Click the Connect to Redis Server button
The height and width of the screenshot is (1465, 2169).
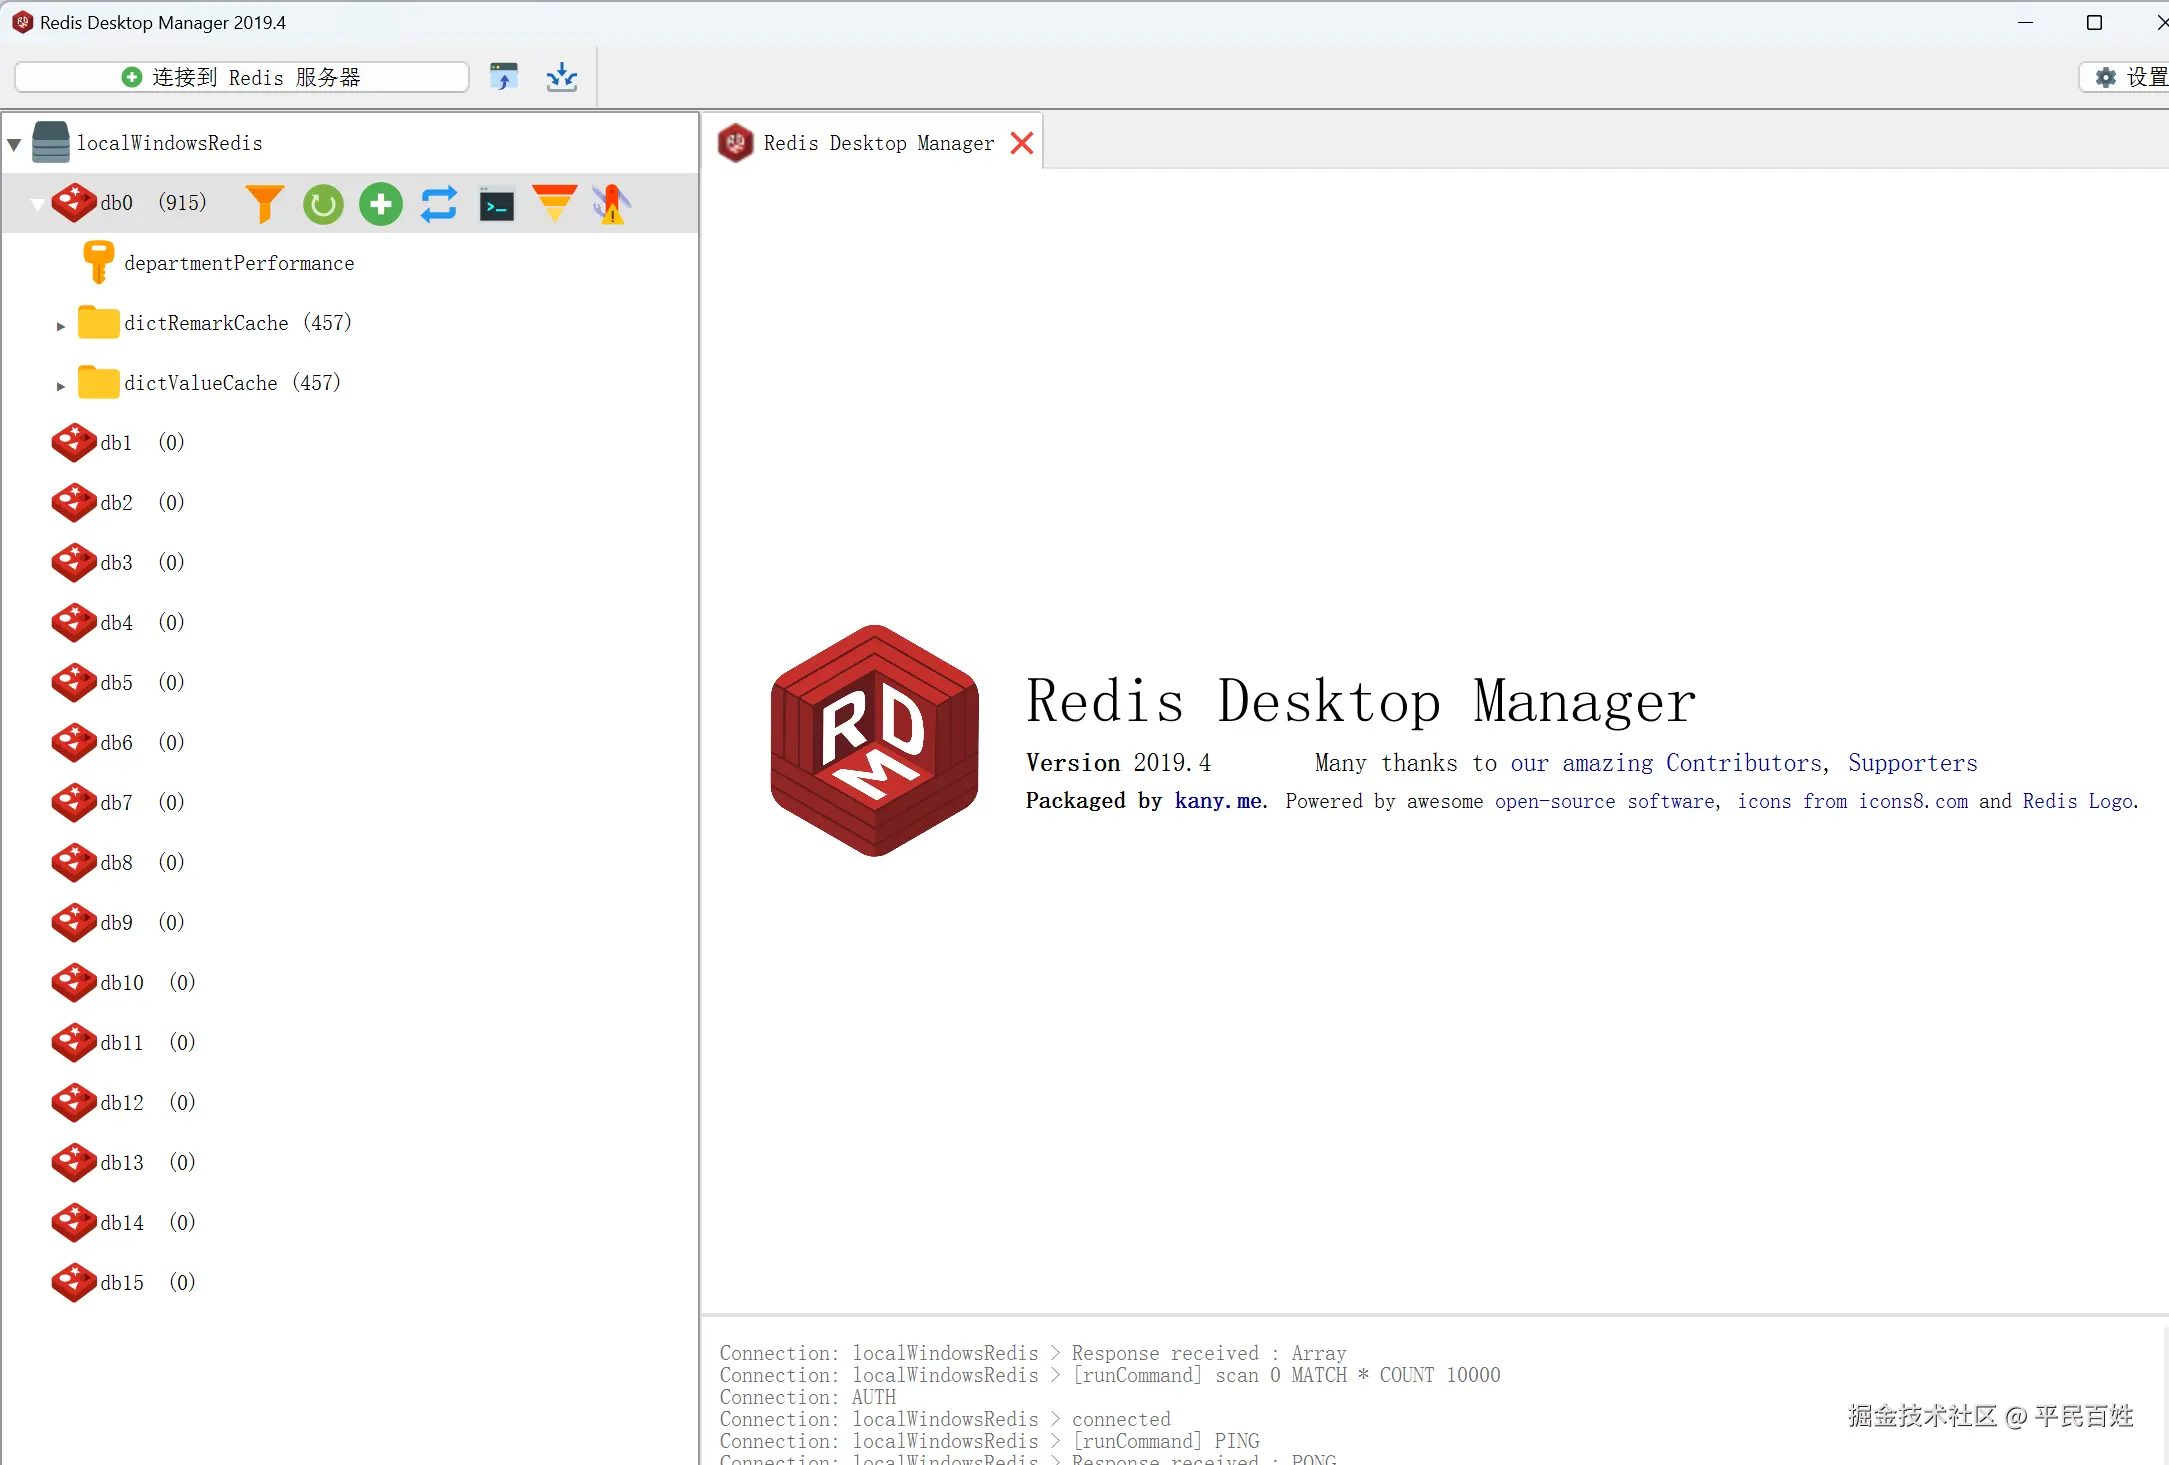tap(242, 77)
